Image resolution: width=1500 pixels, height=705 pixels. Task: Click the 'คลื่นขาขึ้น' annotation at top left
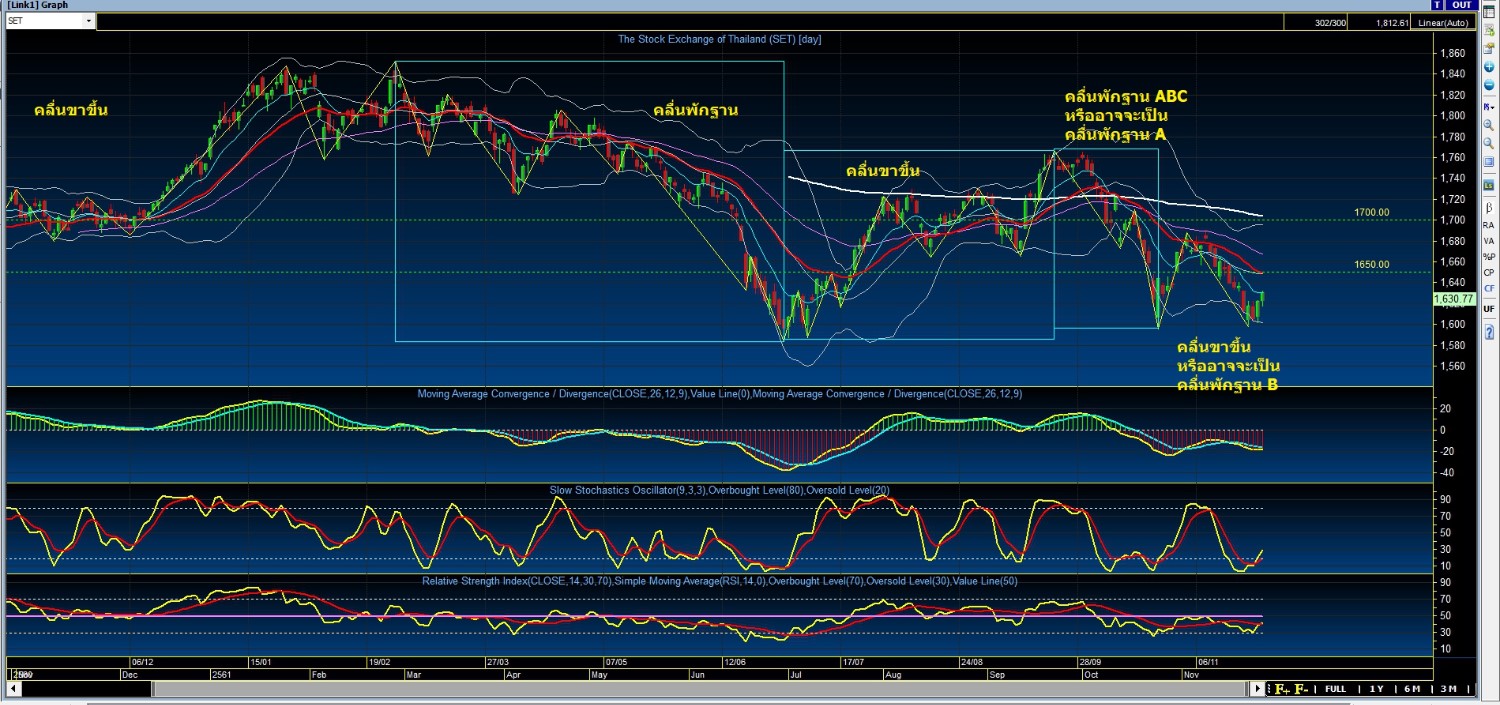tap(70, 110)
